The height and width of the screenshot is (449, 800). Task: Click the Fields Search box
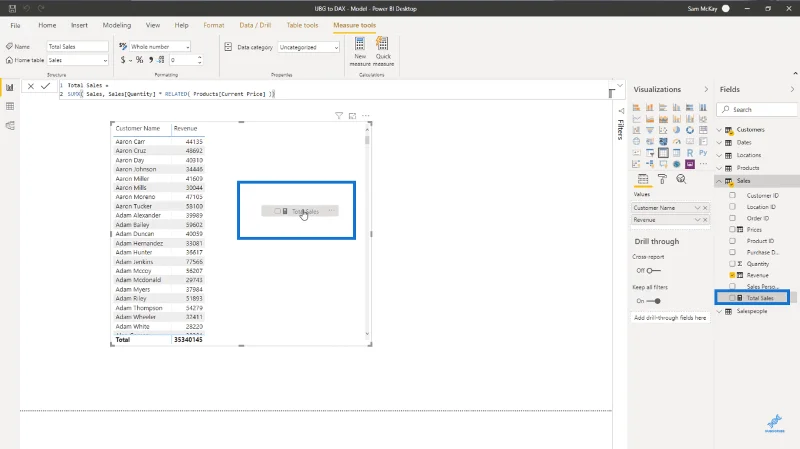[x=757, y=110]
